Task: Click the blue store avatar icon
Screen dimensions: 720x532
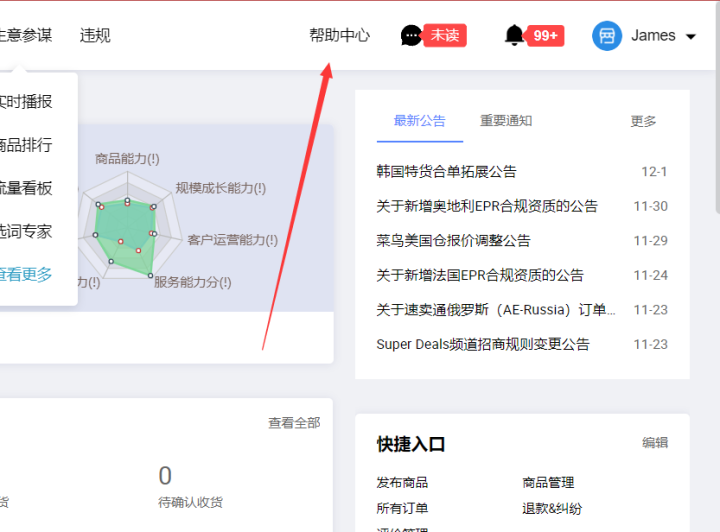Action: click(606, 36)
